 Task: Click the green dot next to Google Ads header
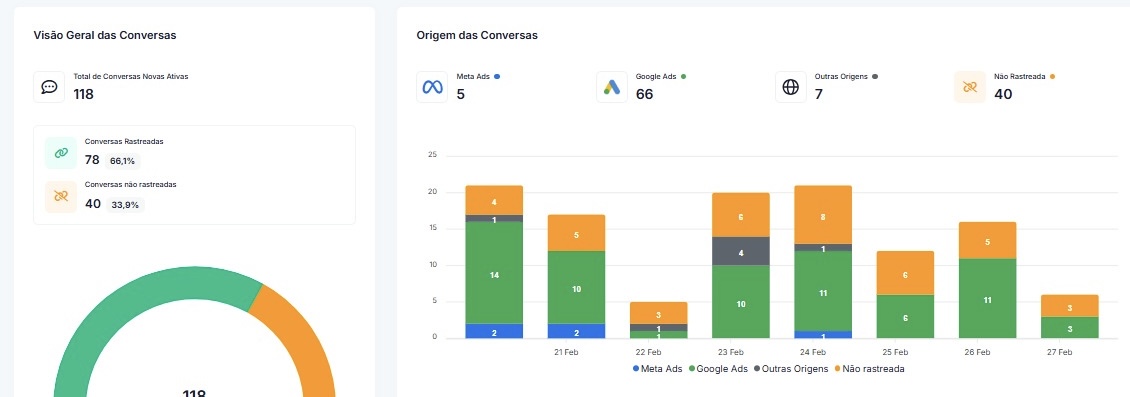[683, 76]
